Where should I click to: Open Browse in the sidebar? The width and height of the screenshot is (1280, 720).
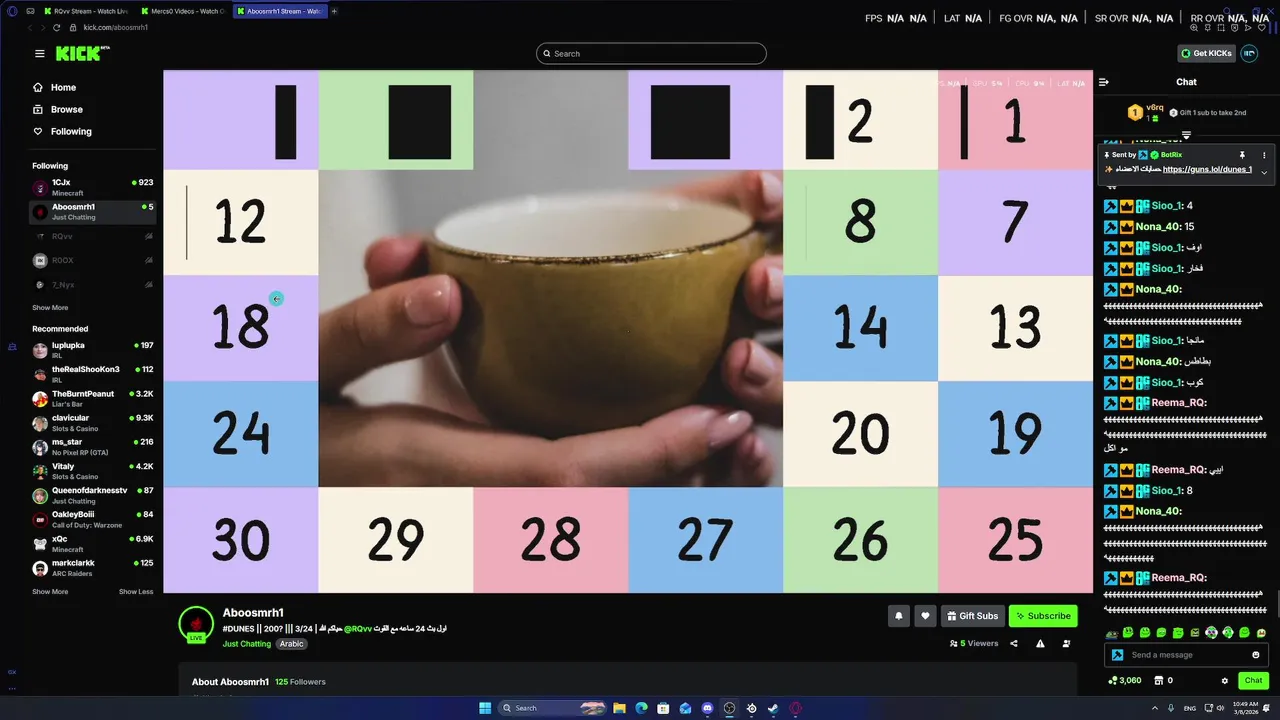coord(58,109)
